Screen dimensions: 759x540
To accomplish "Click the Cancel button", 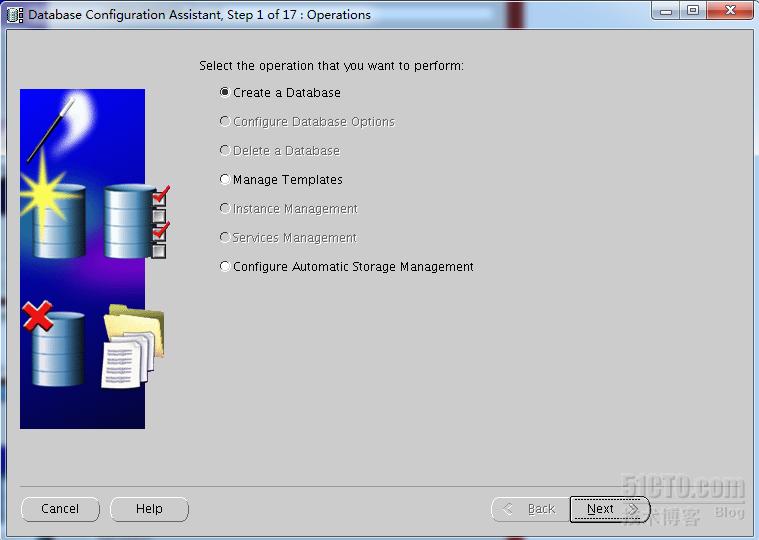I will coord(60,509).
